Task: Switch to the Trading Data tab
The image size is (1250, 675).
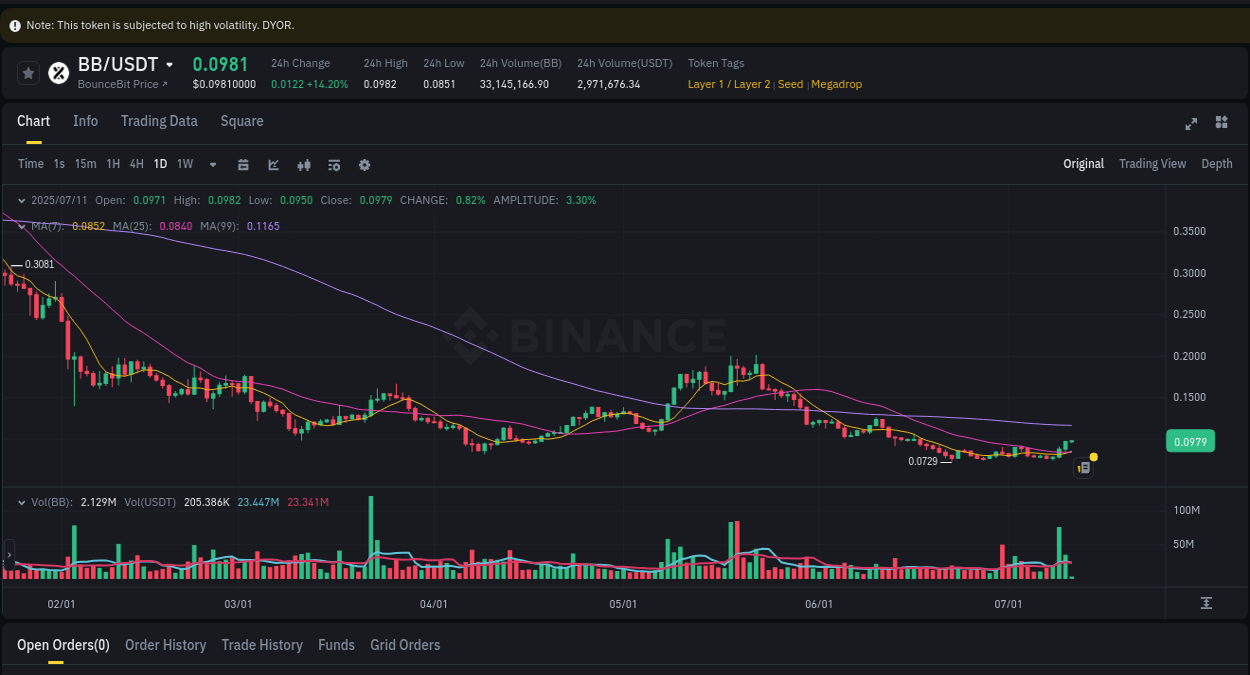Action: pos(159,121)
